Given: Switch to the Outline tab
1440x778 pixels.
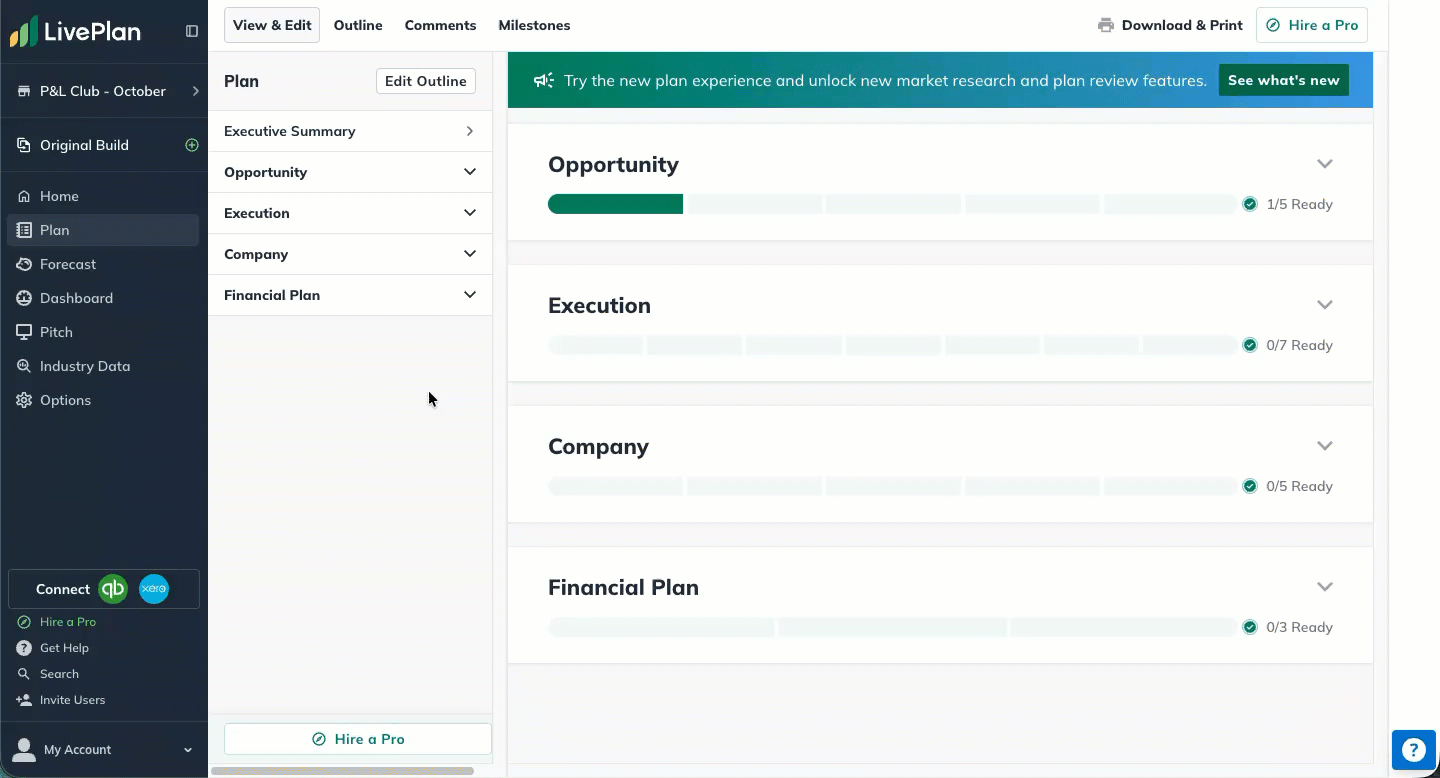Looking at the screenshot, I should click(x=358, y=25).
